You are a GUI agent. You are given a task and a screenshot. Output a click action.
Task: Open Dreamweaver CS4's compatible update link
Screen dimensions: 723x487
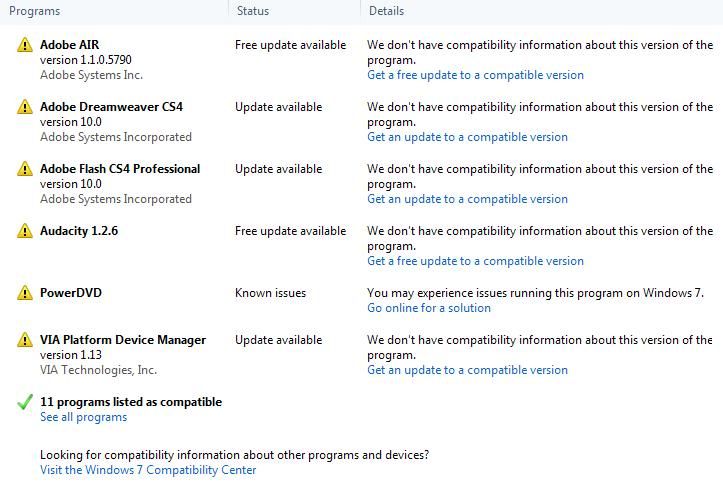[x=467, y=137]
